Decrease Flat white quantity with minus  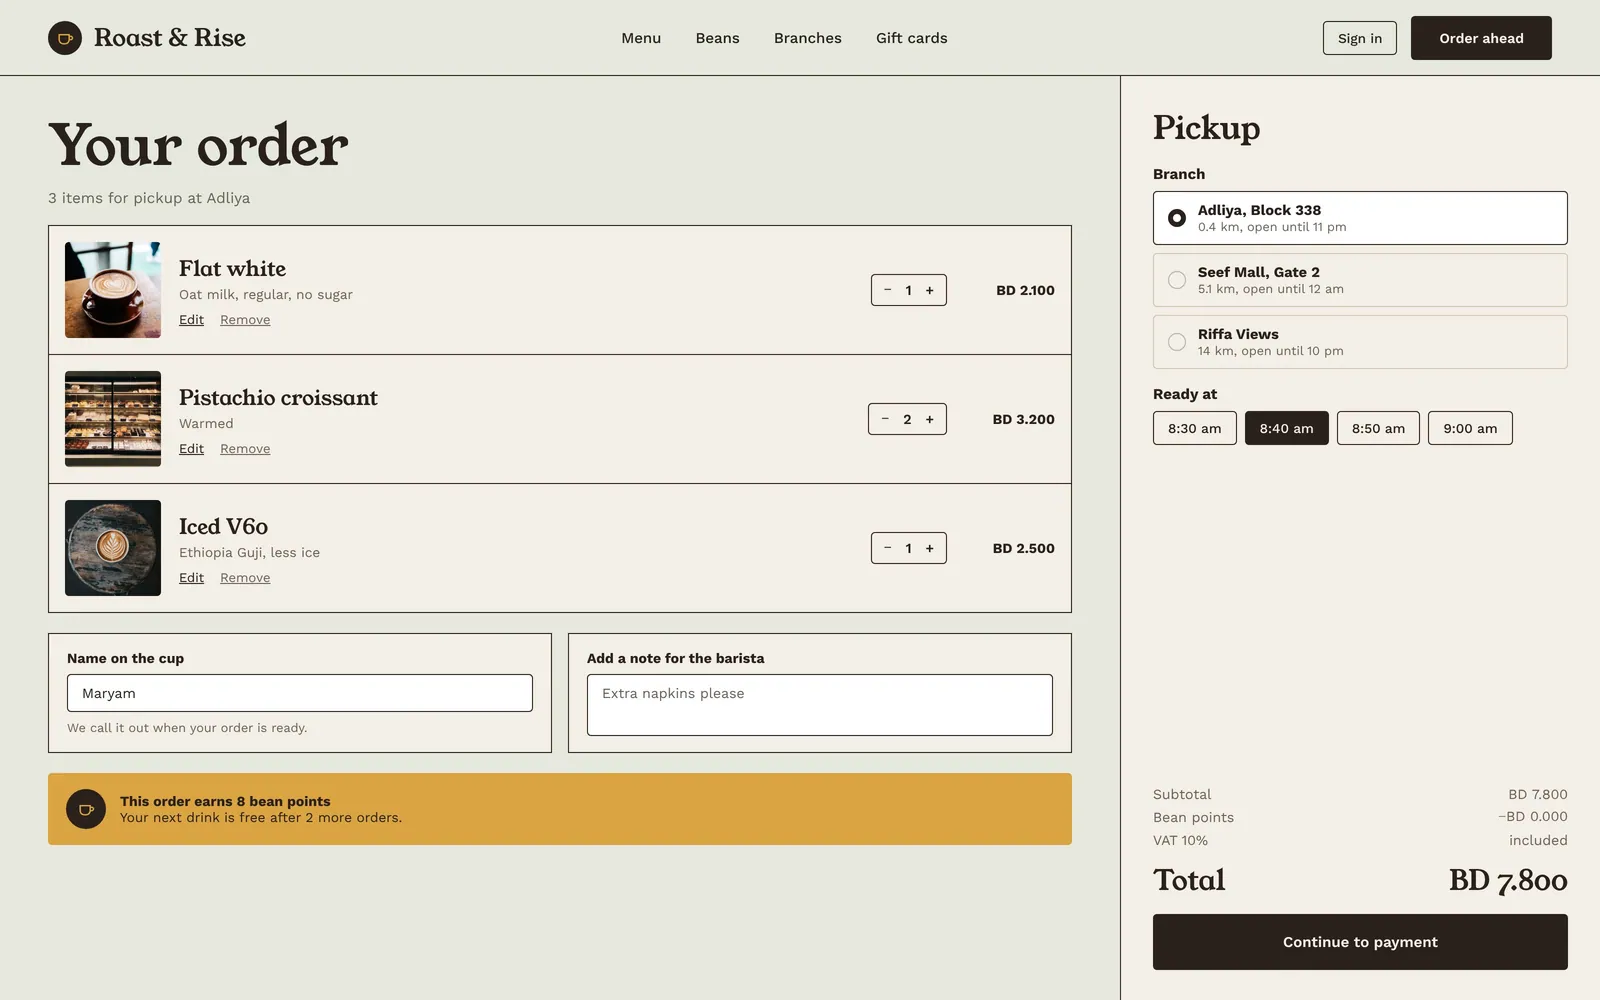(887, 290)
